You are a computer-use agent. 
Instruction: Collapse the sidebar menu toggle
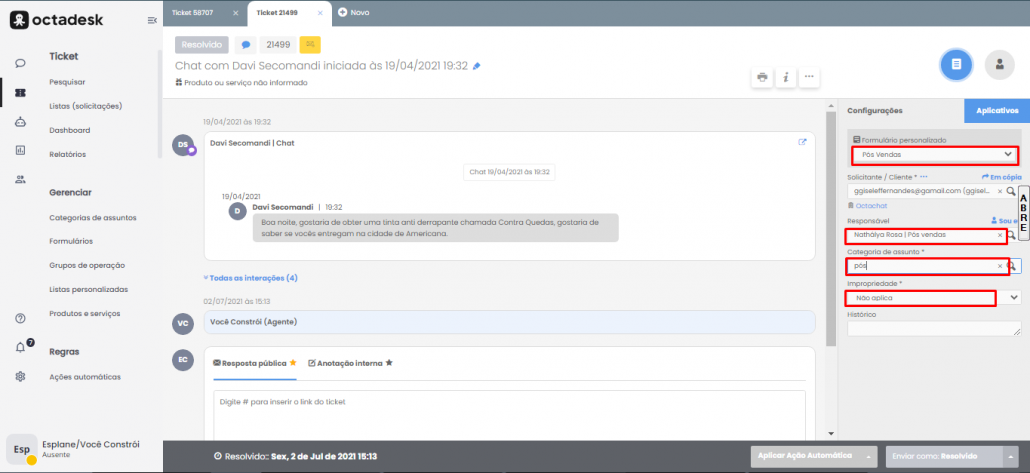[x=151, y=20]
